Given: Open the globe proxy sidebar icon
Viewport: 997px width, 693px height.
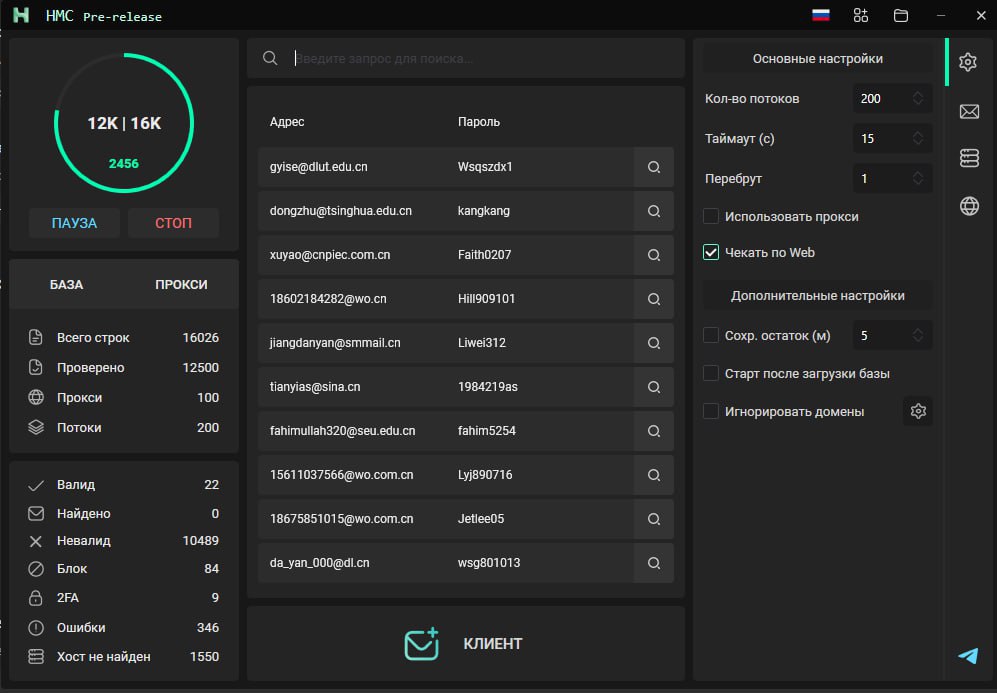Looking at the screenshot, I should pos(968,206).
